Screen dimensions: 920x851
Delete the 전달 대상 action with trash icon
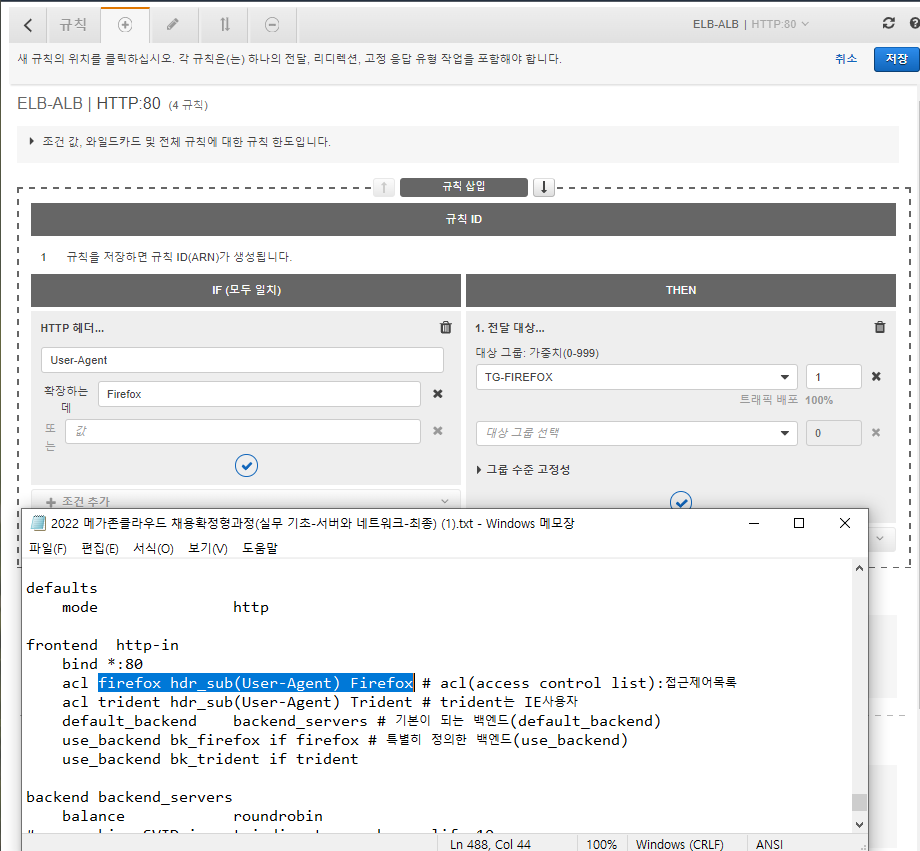click(x=880, y=327)
